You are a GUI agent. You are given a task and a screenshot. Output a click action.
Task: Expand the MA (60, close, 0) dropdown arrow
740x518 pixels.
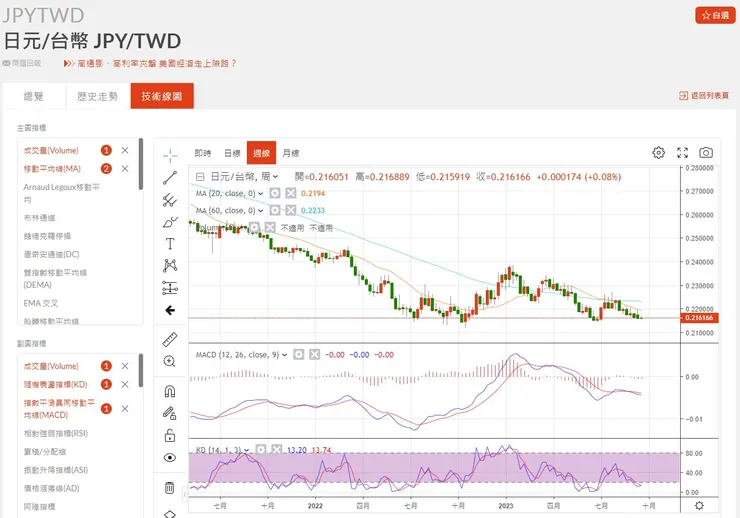coord(261,210)
